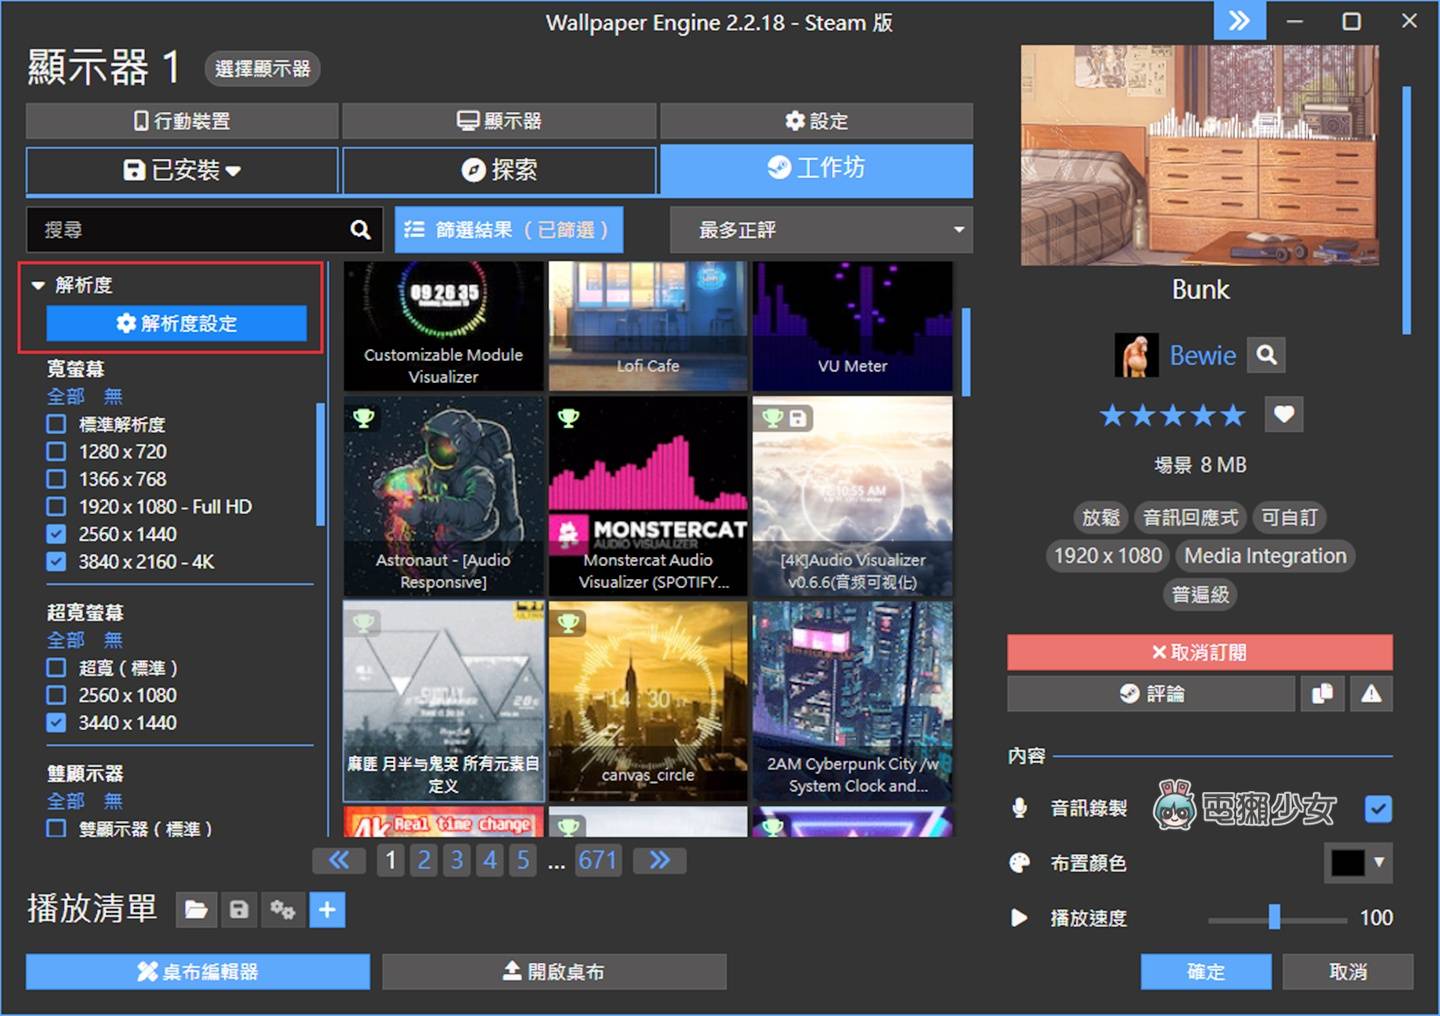Open the 最多正評 sorting dropdown
The image size is (1440, 1016).
point(821,229)
